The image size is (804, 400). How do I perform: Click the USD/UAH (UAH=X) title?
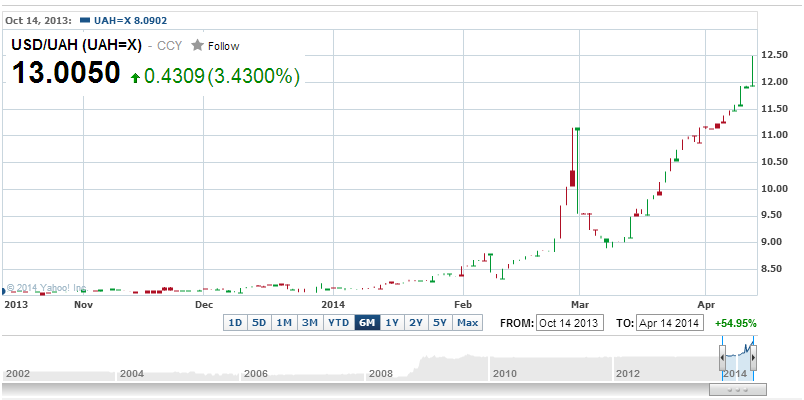pyautogui.click(x=76, y=46)
